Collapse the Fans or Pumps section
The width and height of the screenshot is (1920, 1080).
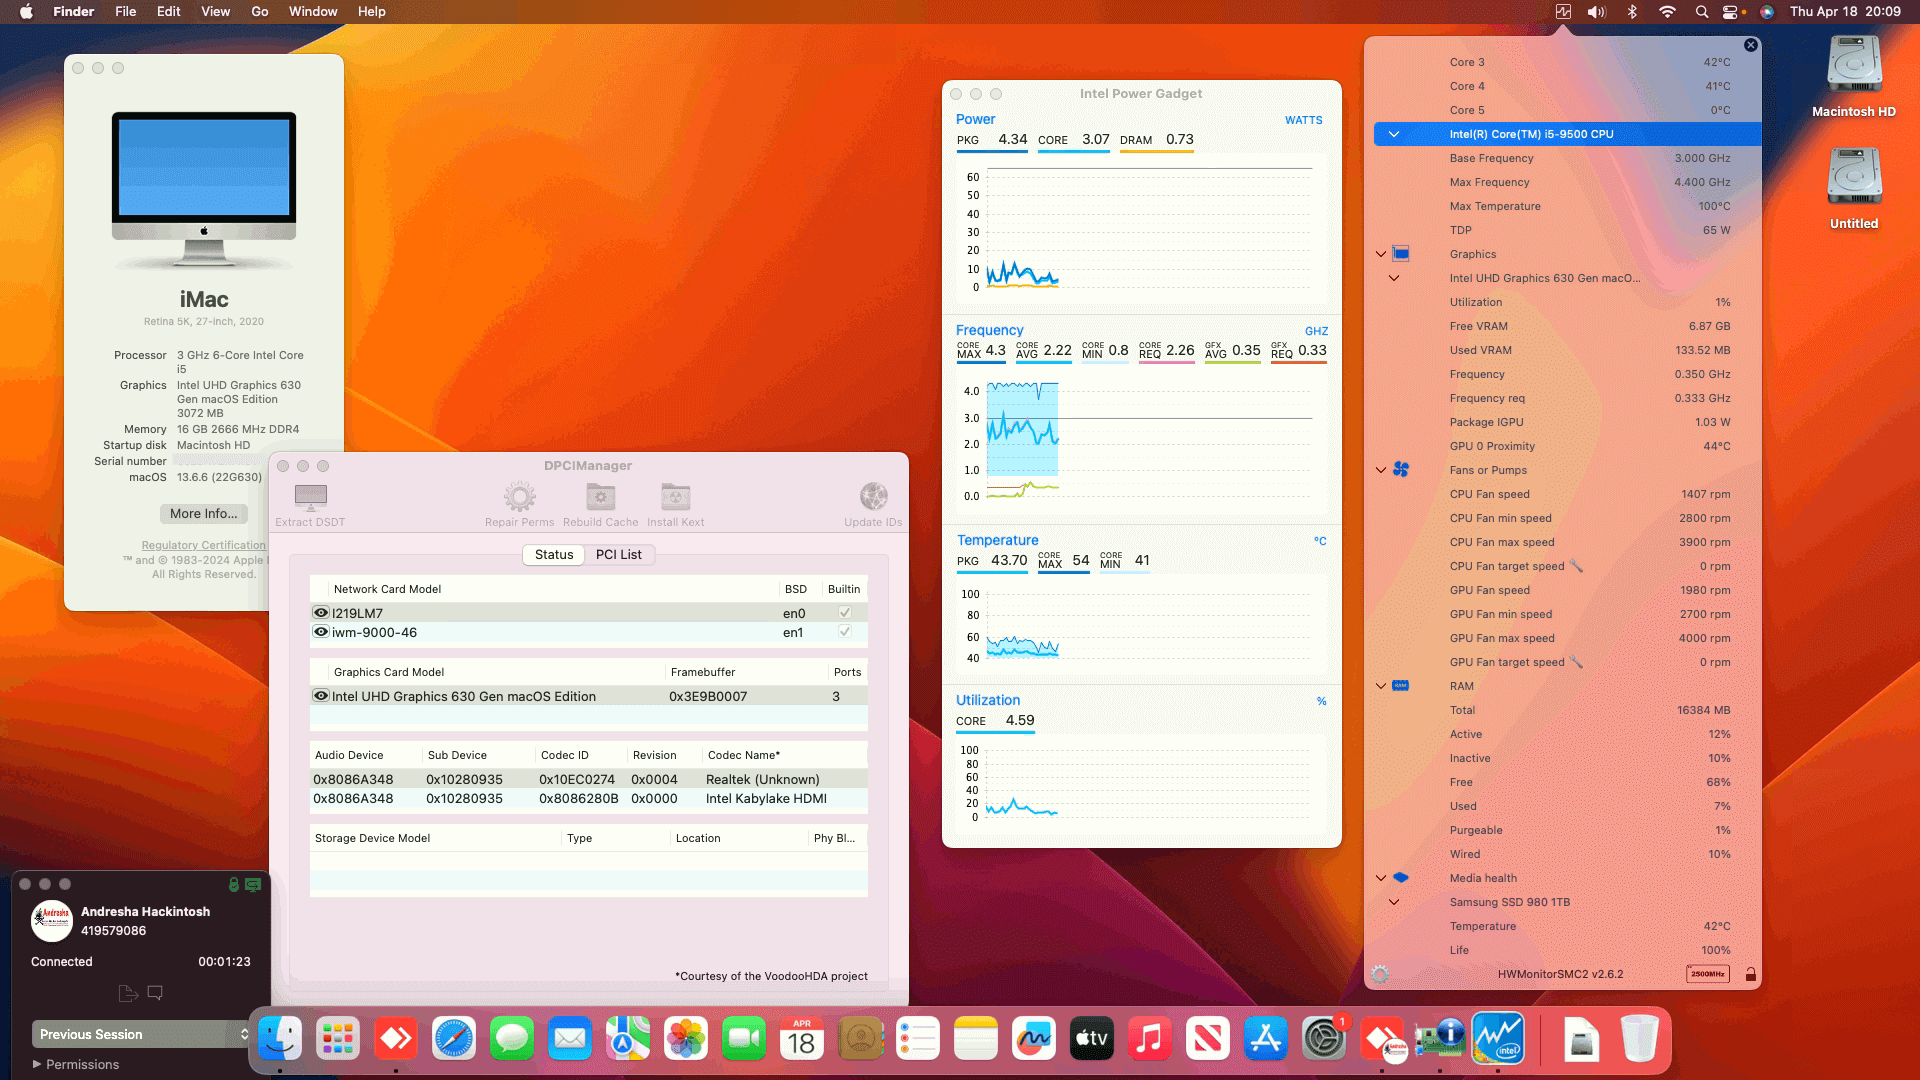(1381, 470)
